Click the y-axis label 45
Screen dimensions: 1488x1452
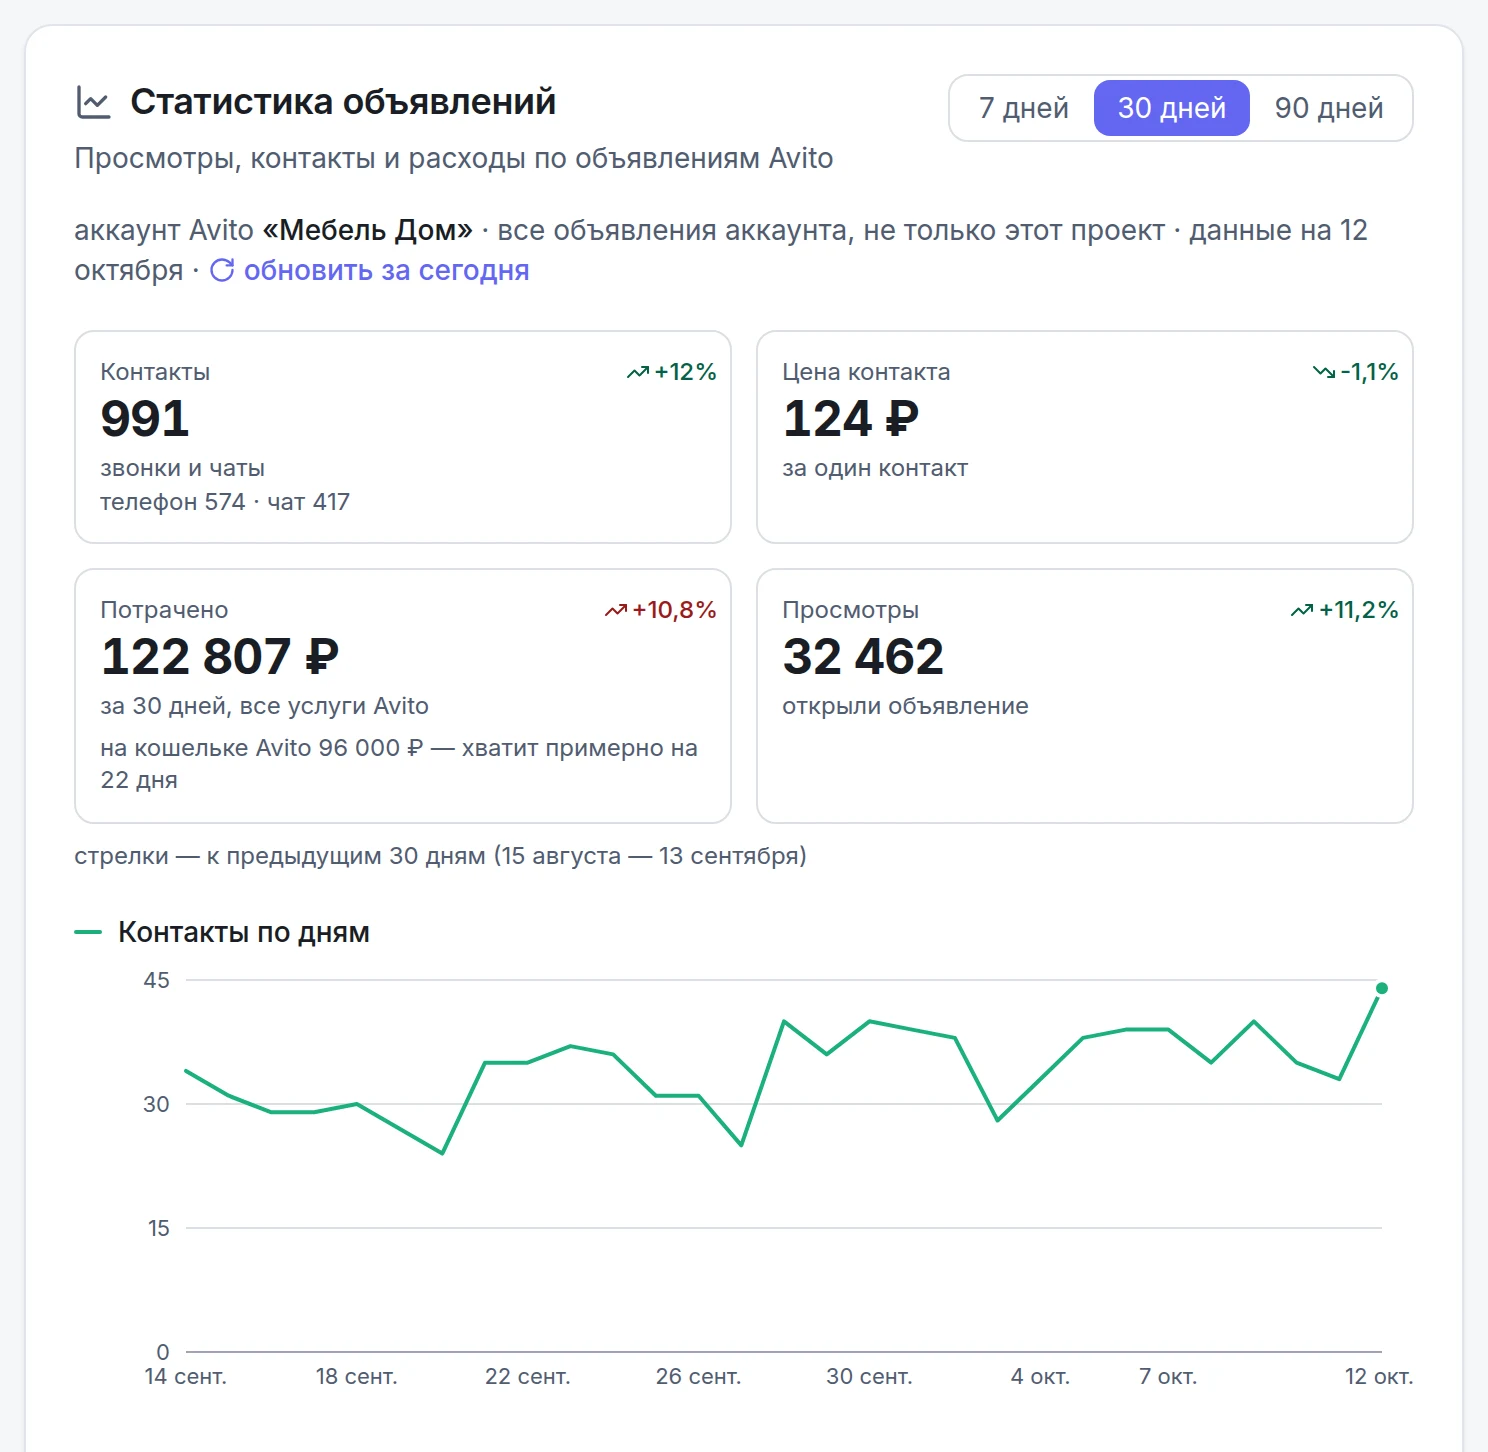tap(157, 980)
